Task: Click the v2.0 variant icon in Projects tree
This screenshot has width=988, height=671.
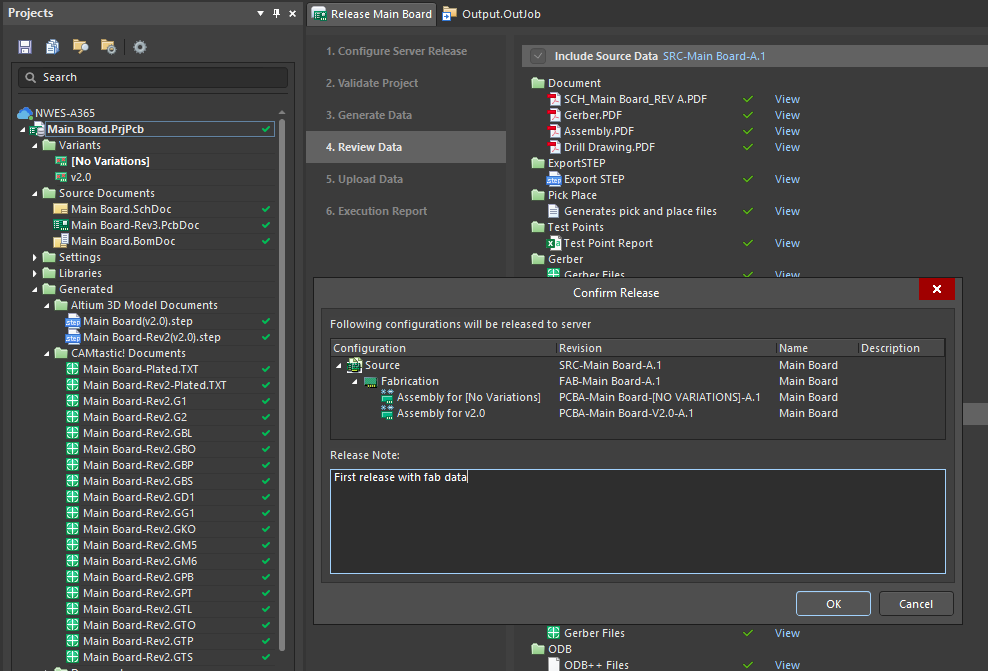Action: (x=61, y=177)
